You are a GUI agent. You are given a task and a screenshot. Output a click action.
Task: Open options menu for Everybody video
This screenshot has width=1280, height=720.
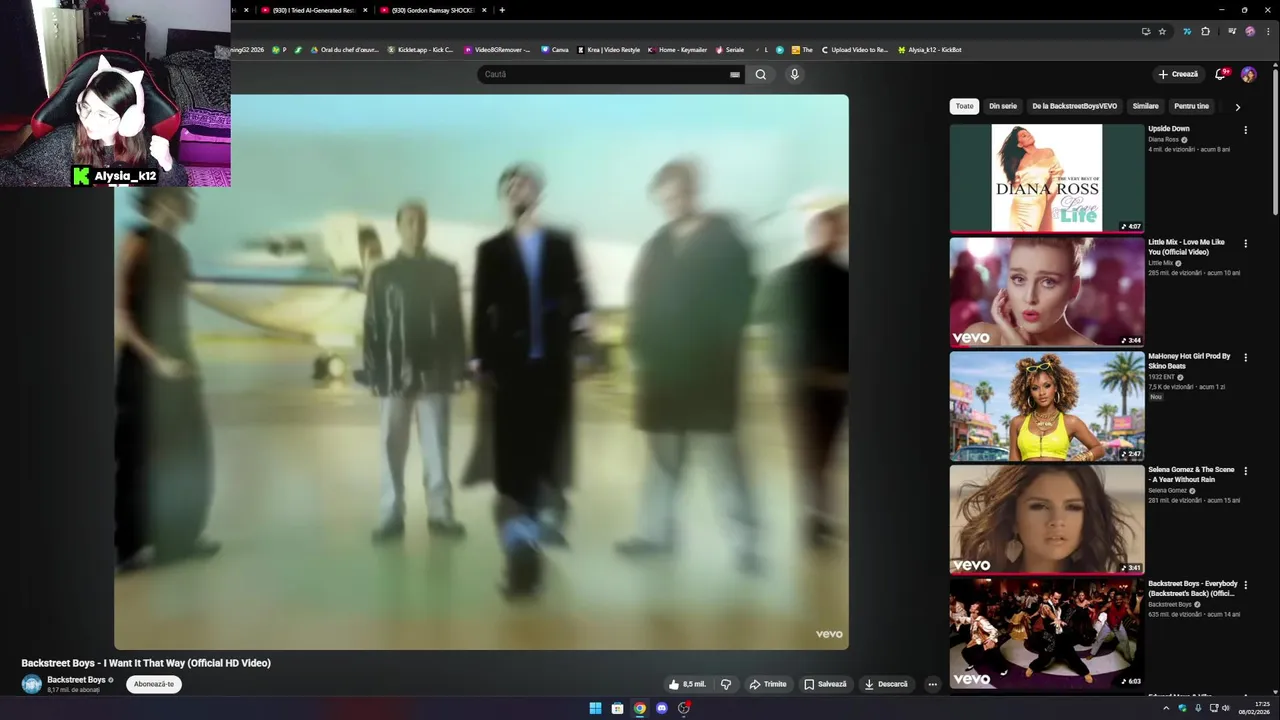tap(1245, 584)
